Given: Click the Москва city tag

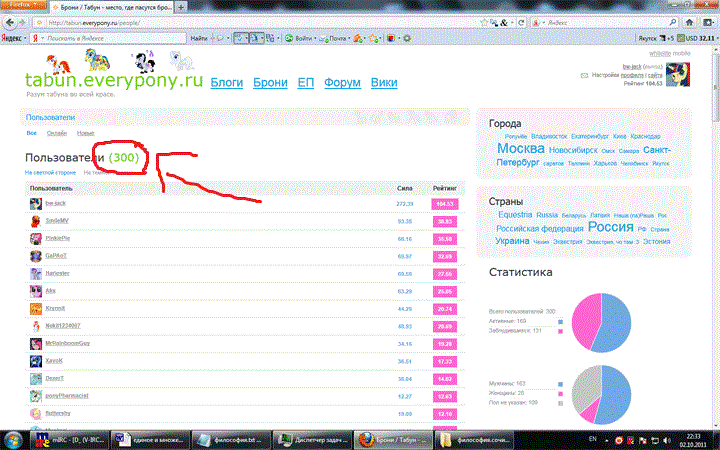Looking at the screenshot, I should coord(521,148).
